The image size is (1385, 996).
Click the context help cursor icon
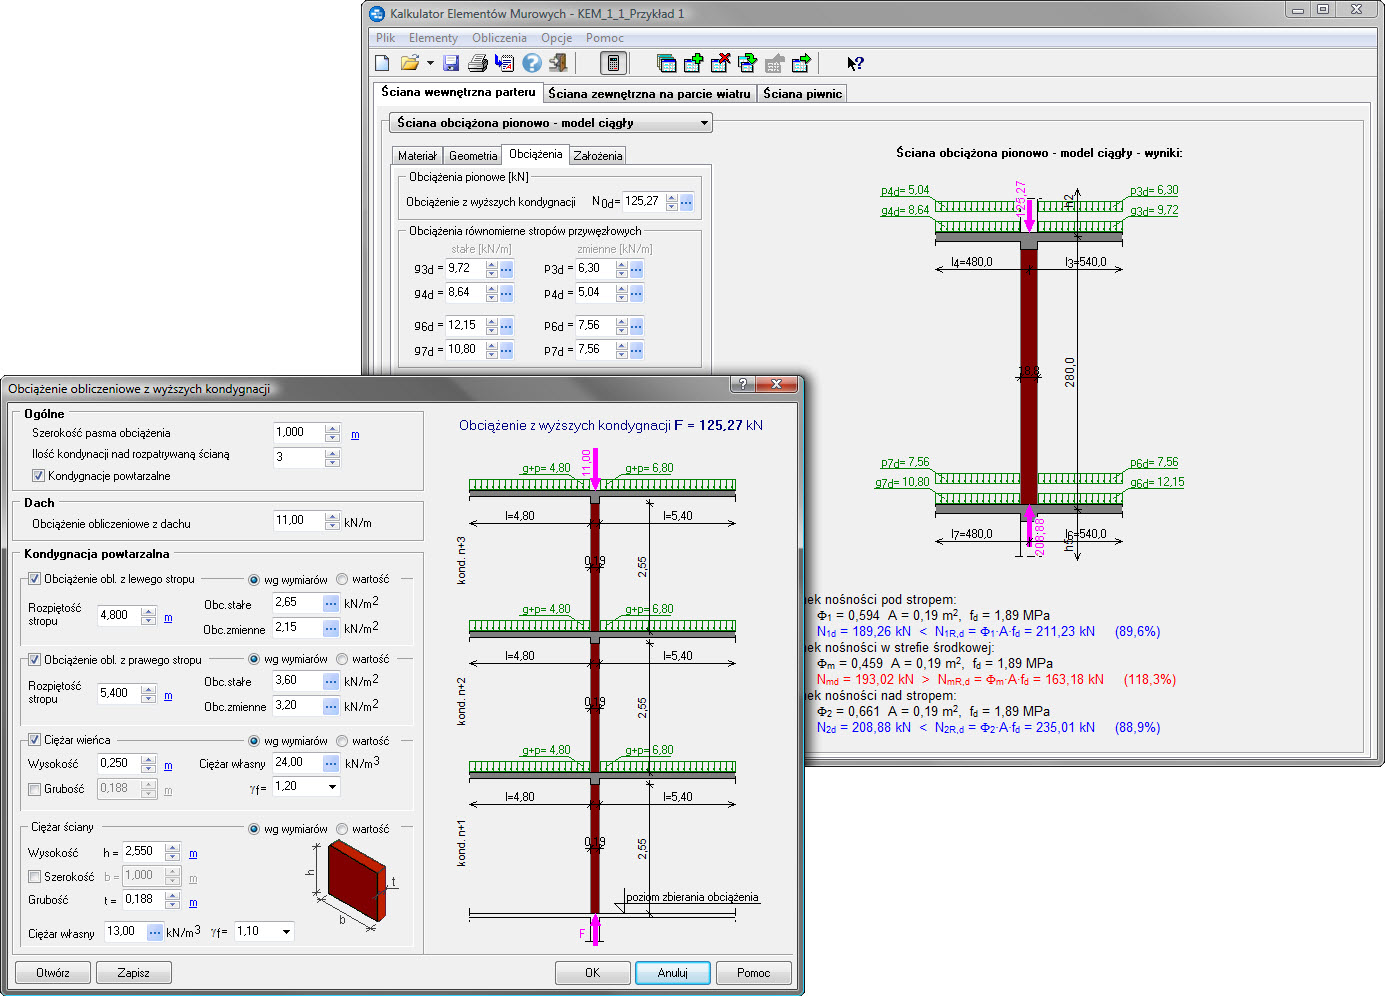pos(855,63)
